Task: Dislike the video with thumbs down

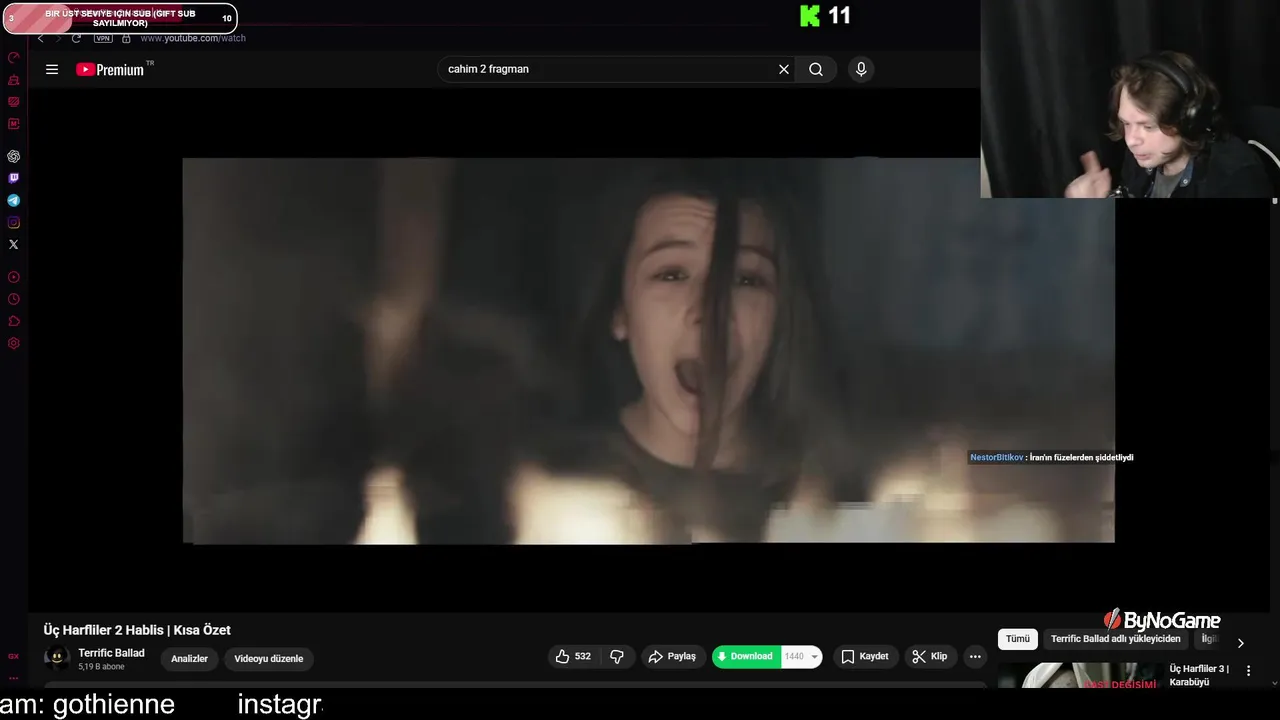Action: coord(617,657)
